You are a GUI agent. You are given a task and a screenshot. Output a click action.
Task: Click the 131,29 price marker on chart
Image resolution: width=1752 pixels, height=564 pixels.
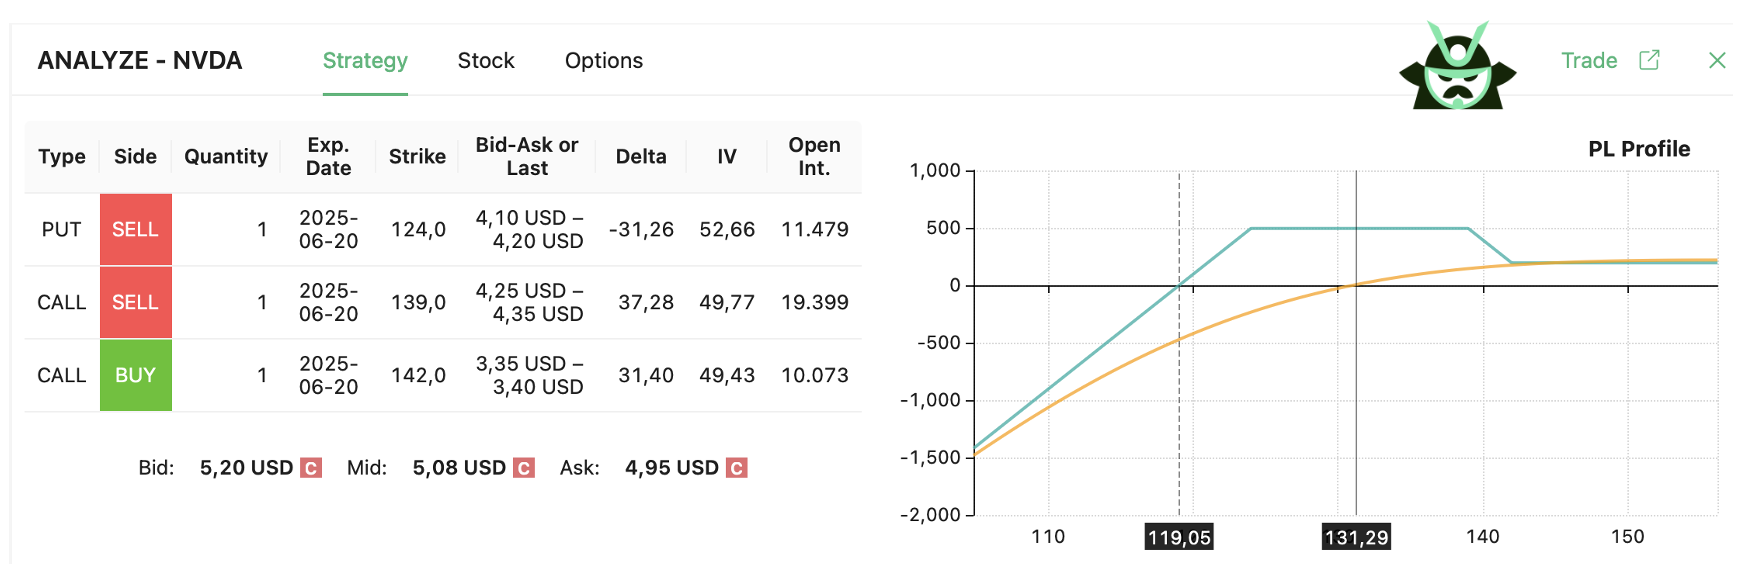pyautogui.click(x=1356, y=538)
